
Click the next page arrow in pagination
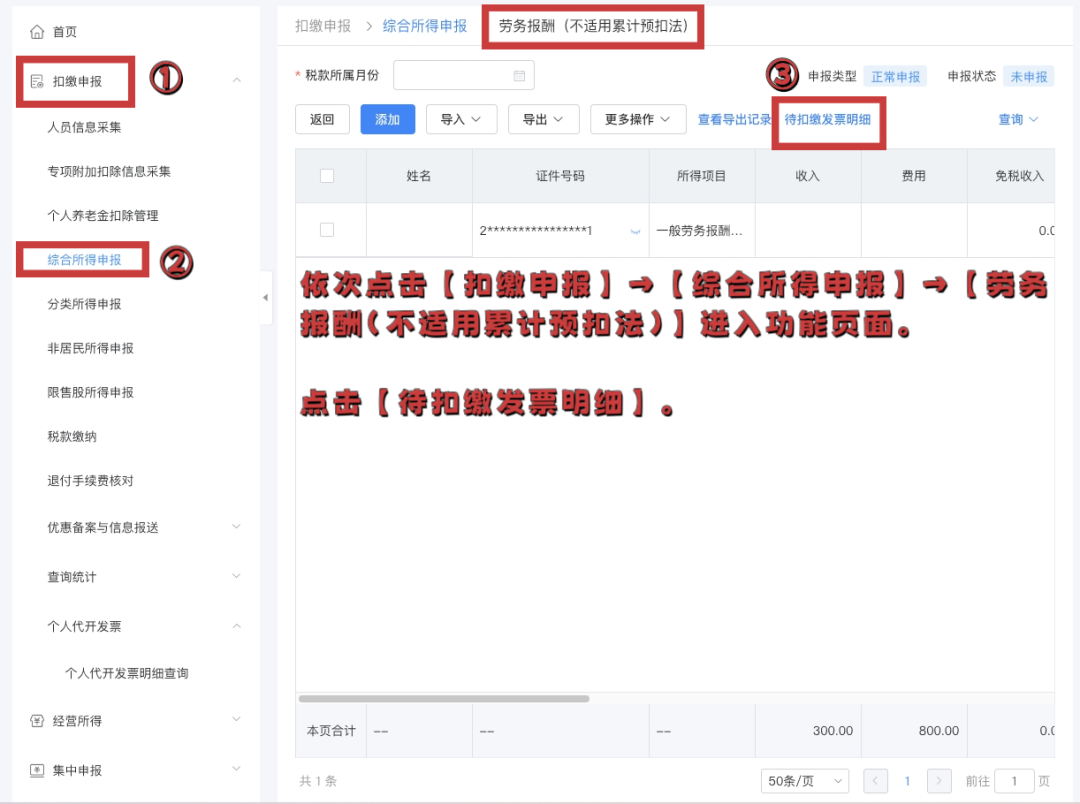tap(938, 780)
